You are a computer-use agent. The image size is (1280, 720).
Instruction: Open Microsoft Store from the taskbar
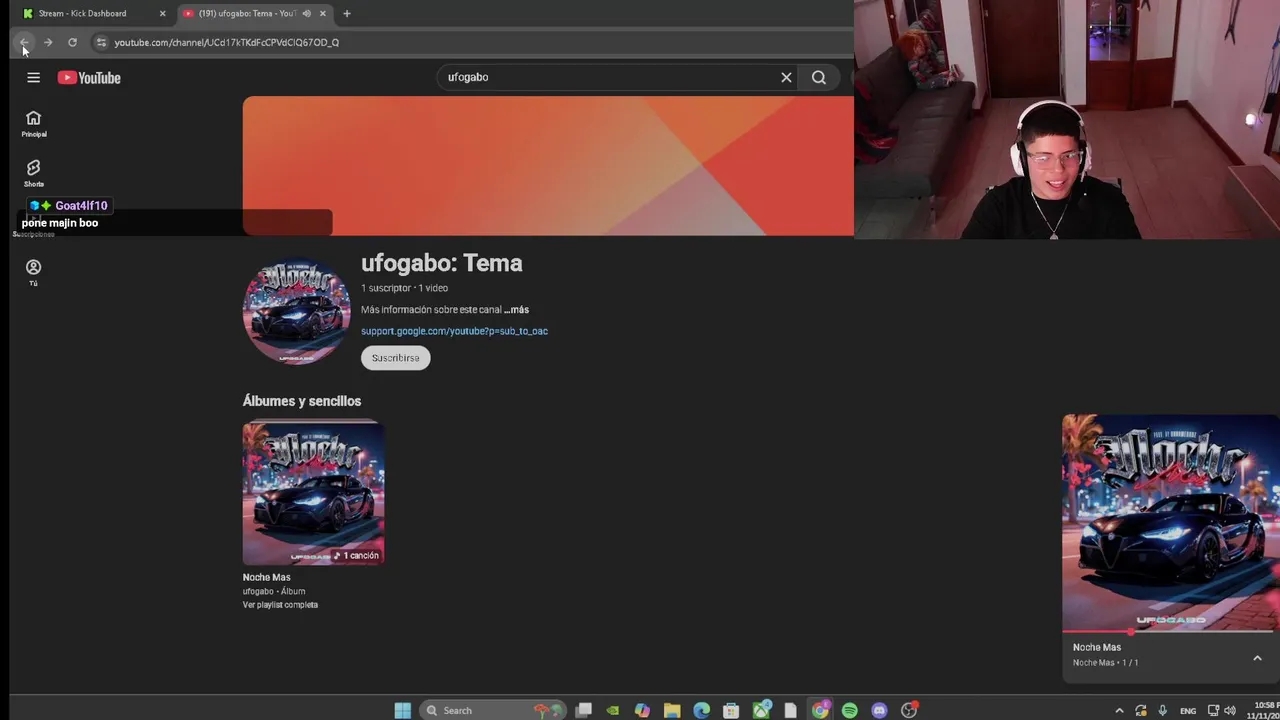click(731, 710)
